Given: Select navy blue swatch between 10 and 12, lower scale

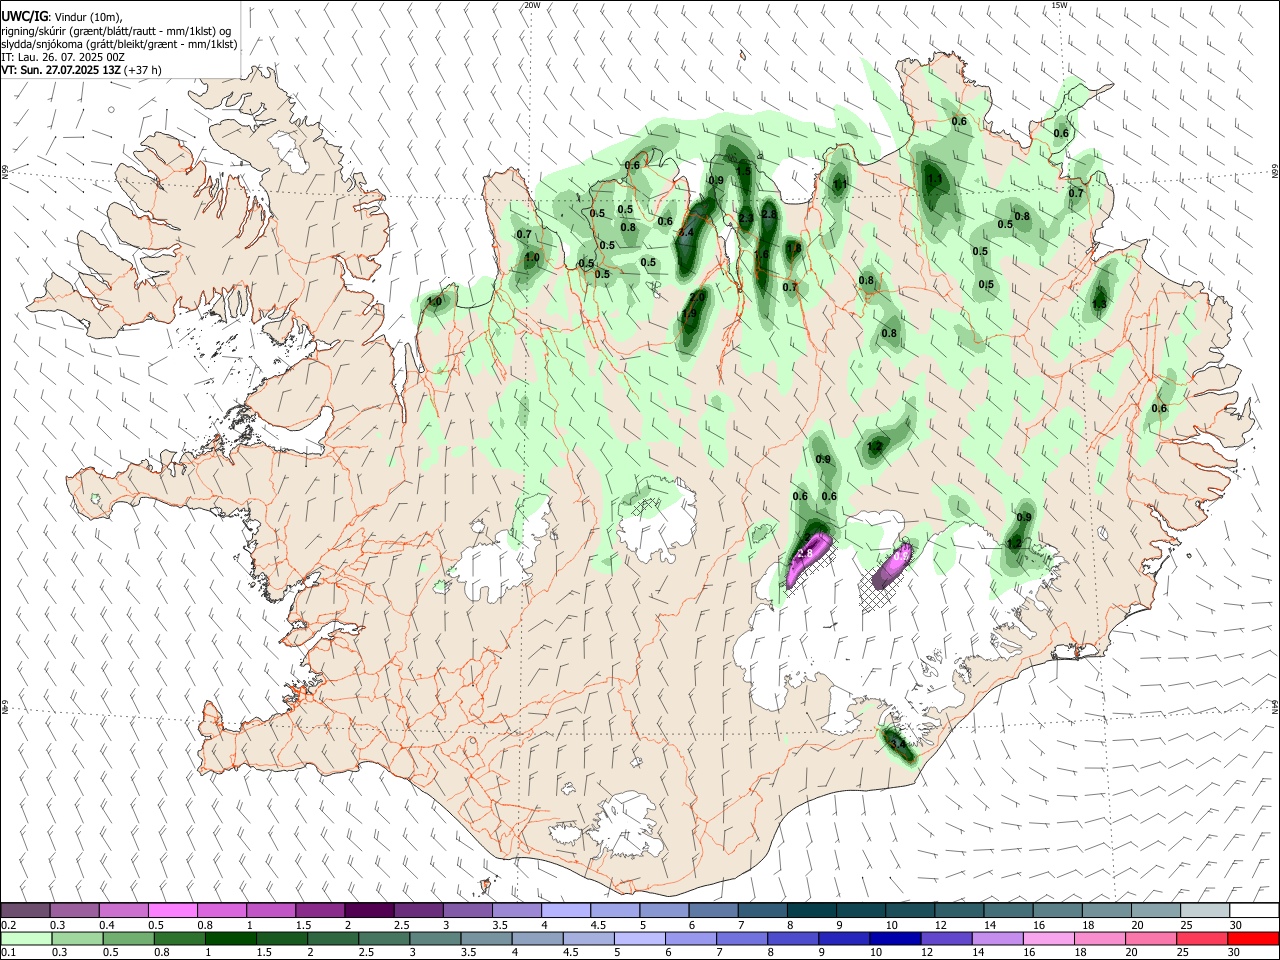Looking at the screenshot, I should [894, 939].
